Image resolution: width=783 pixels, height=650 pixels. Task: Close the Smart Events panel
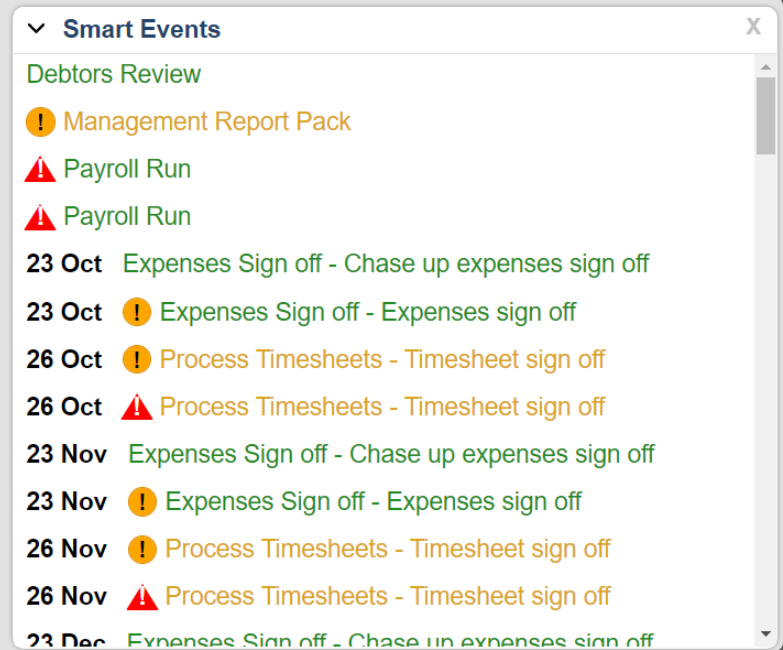(753, 27)
